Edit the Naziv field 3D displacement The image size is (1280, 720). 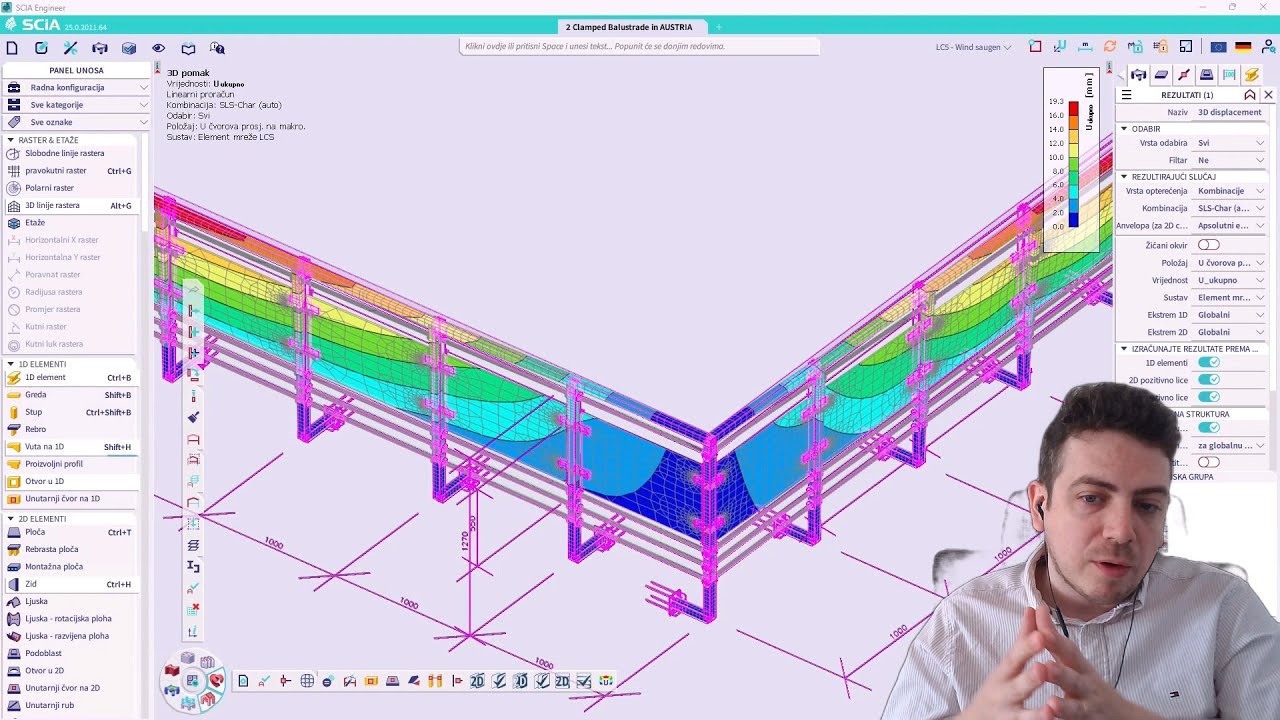tap(1231, 112)
